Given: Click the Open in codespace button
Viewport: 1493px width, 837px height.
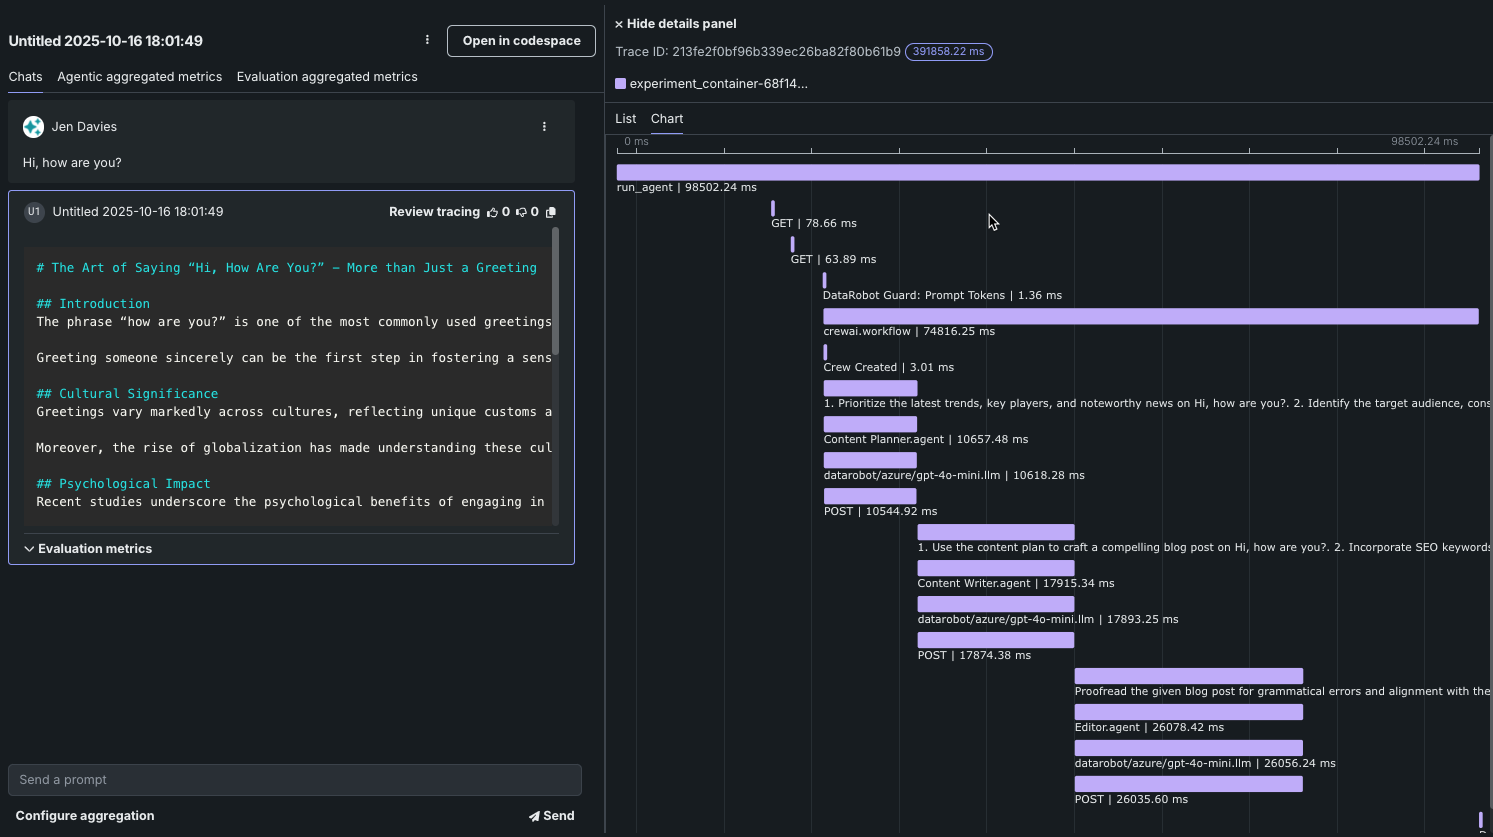Looking at the screenshot, I should [x=521, y=41].
